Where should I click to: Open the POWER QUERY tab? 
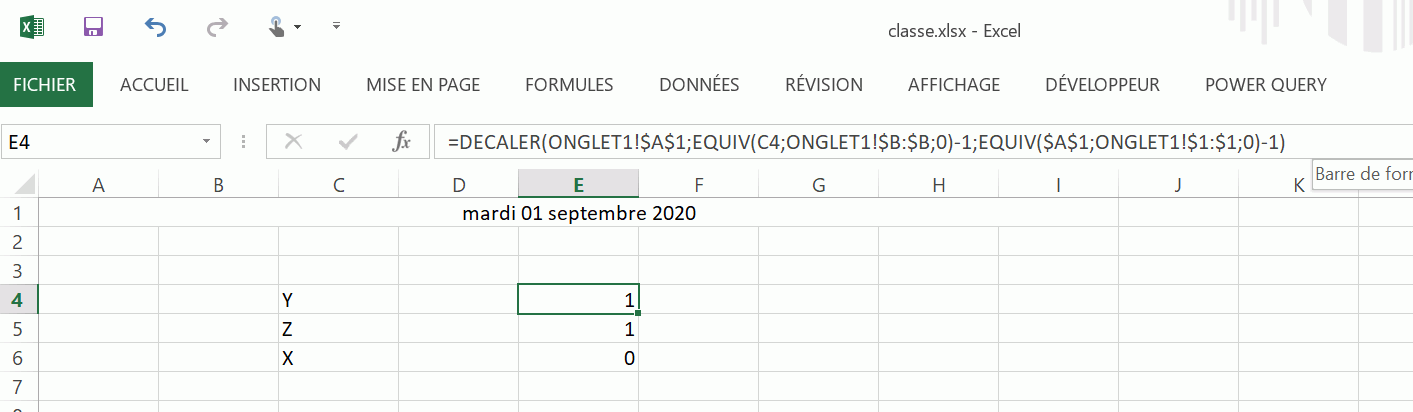(1265, 85)
